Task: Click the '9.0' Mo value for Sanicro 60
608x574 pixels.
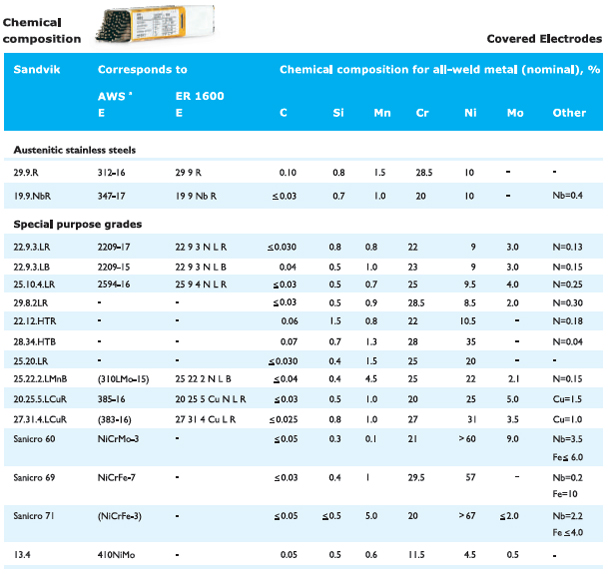Action: 512,439
